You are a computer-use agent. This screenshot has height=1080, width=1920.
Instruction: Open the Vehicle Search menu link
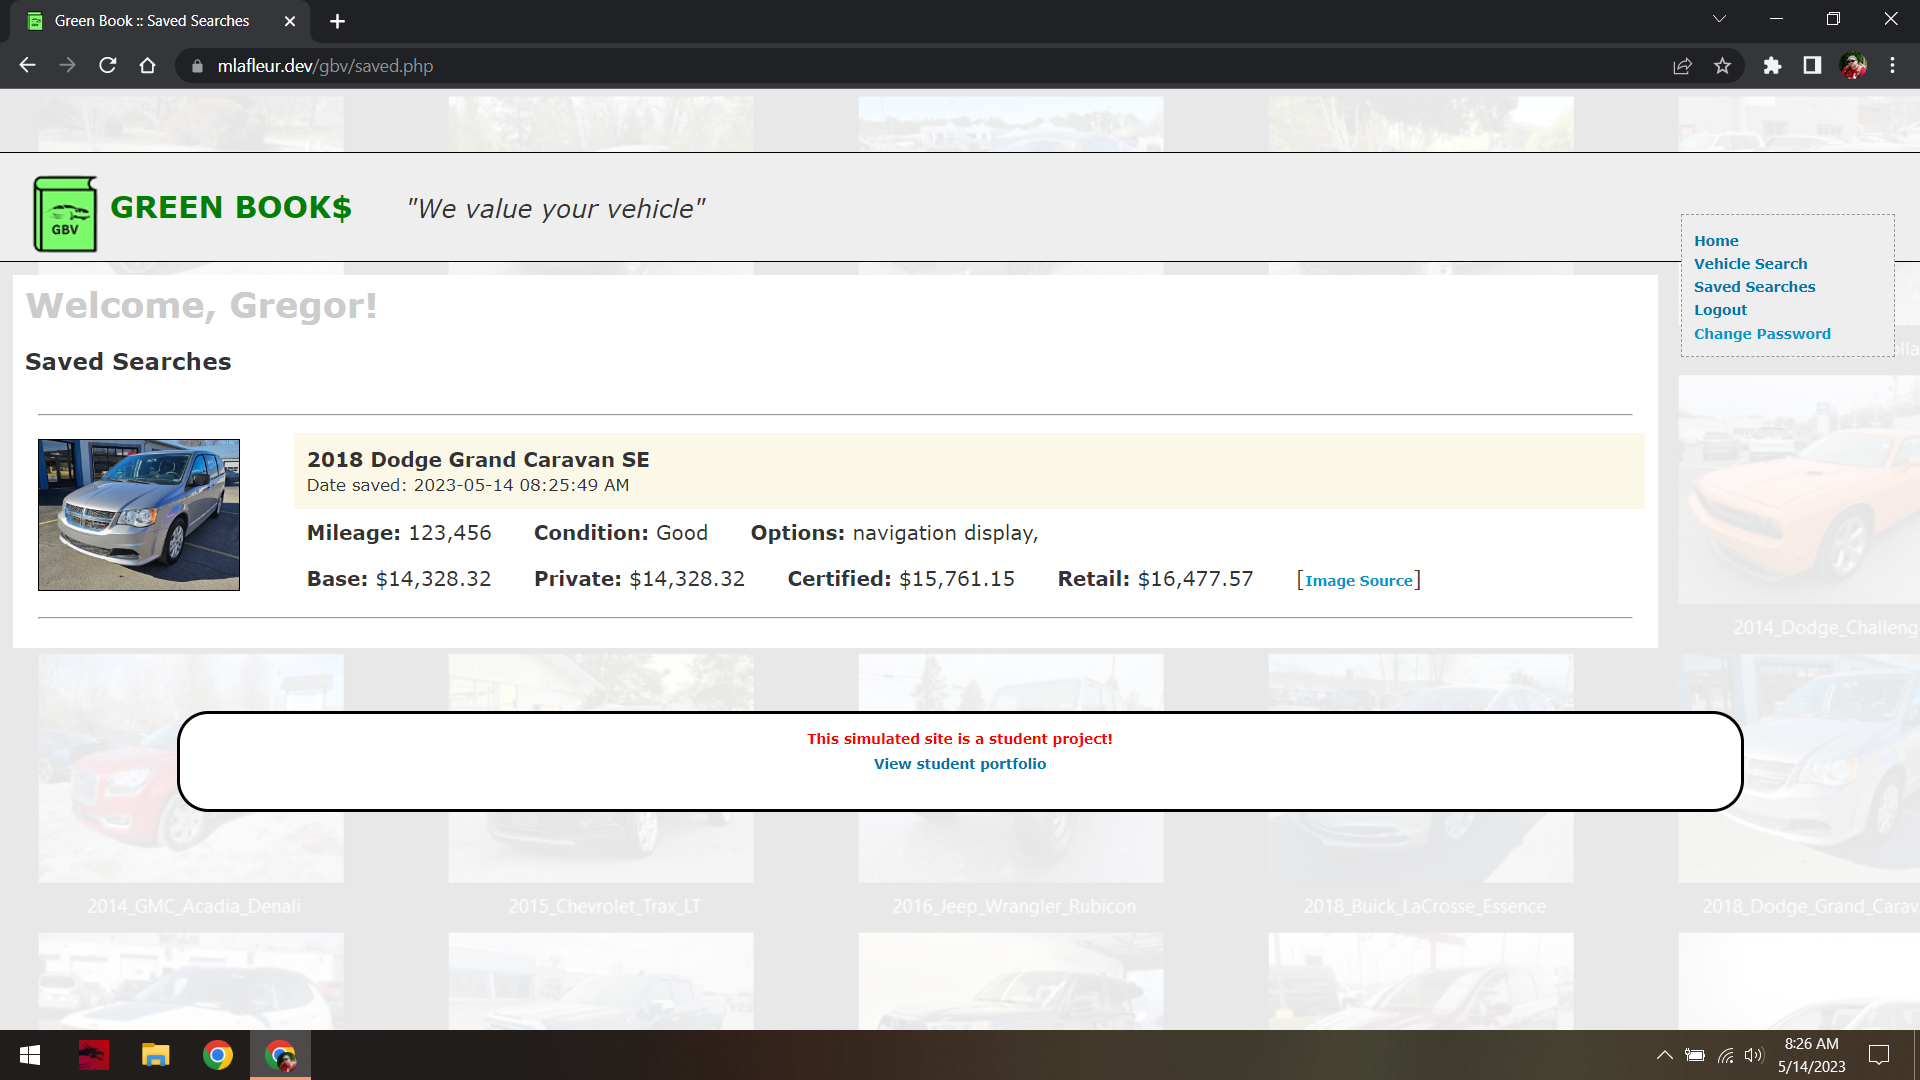click(x=1750, y=264)
